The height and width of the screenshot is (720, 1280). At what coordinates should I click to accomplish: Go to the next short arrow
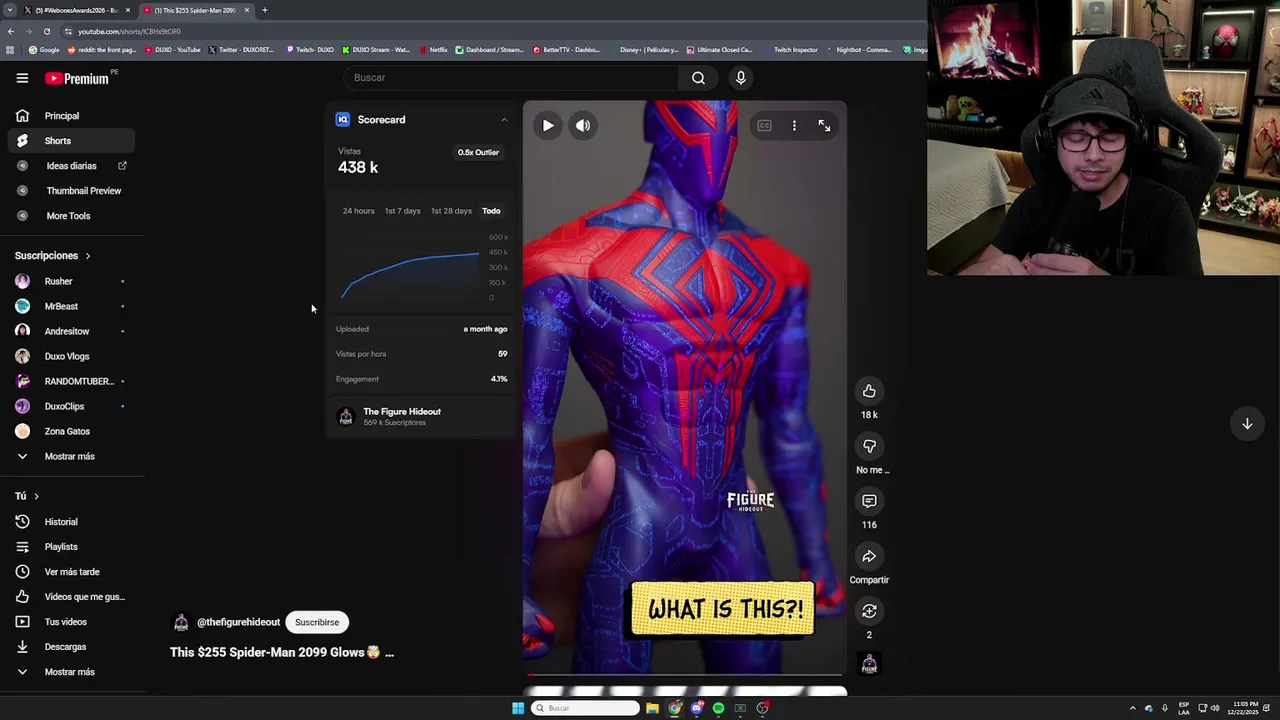[1247, 424]
